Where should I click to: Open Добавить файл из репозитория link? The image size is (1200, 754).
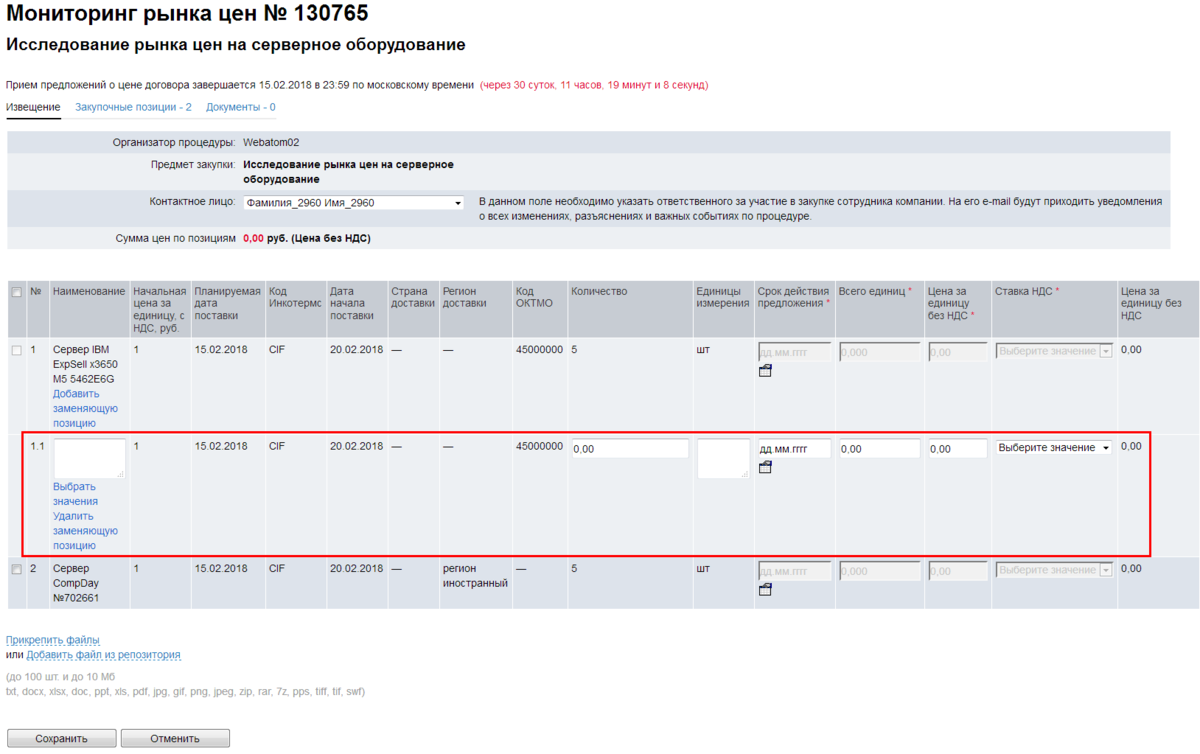pos(103,655)
